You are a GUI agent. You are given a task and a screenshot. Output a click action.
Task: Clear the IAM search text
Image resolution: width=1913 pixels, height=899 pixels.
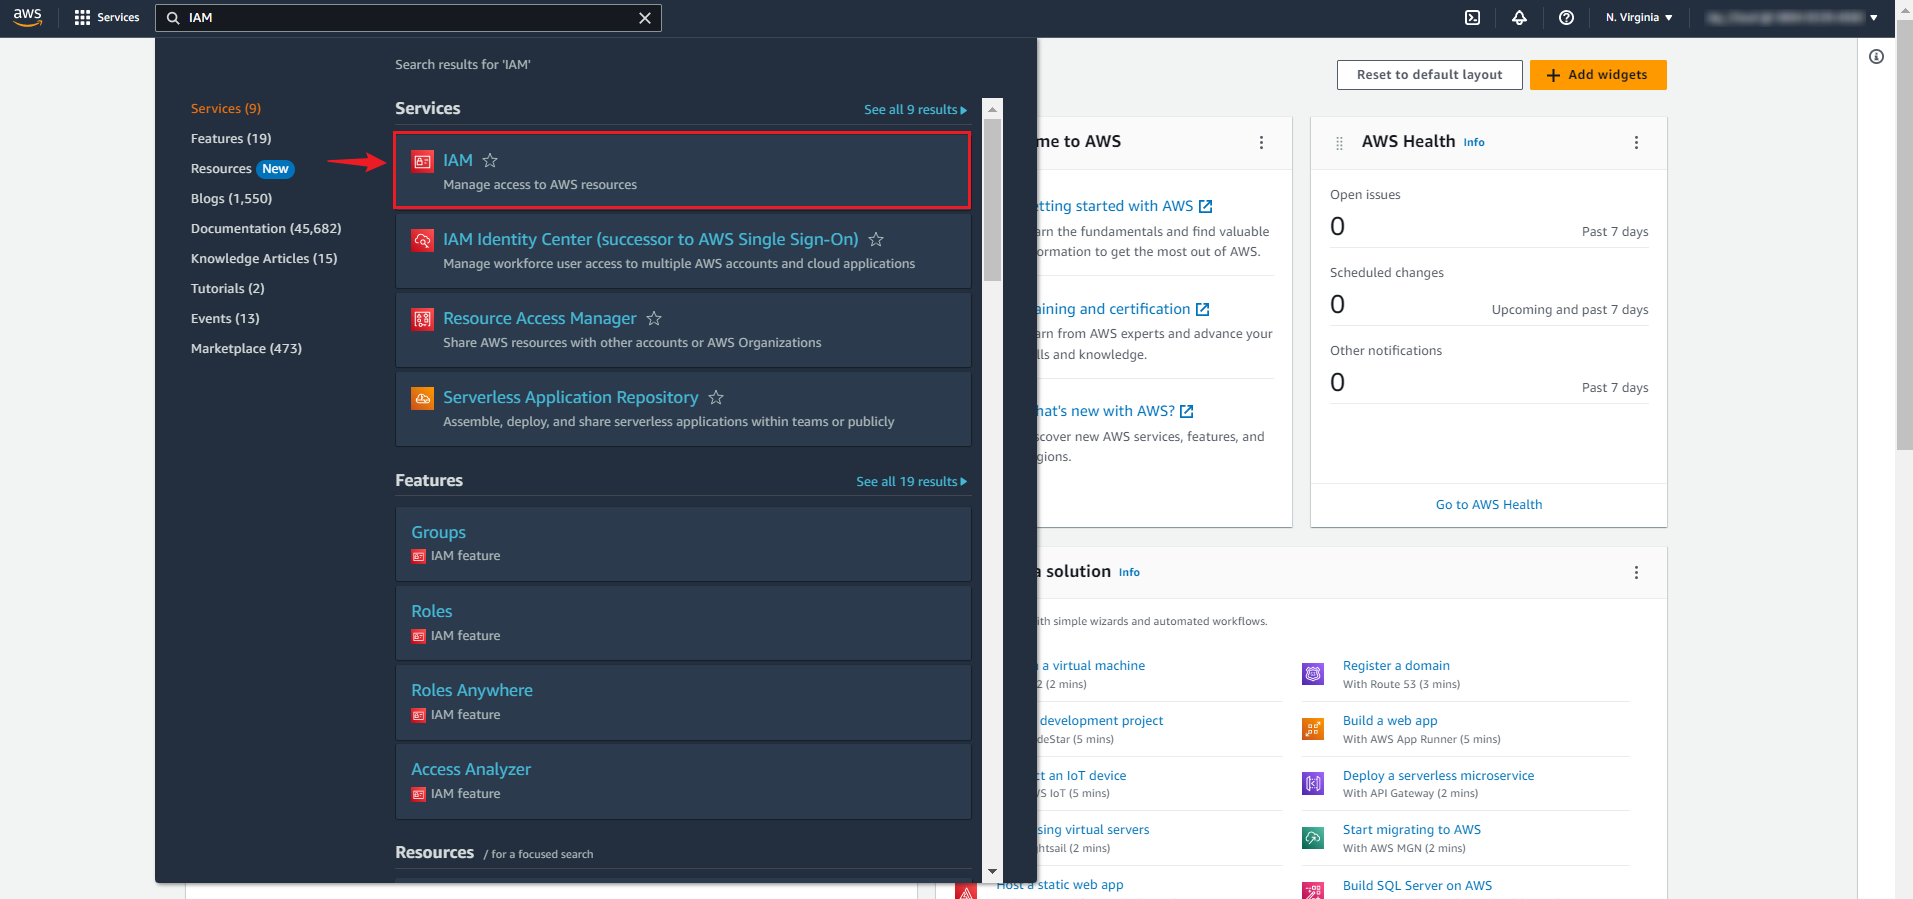pyautogui.click(x=645, y=18)
